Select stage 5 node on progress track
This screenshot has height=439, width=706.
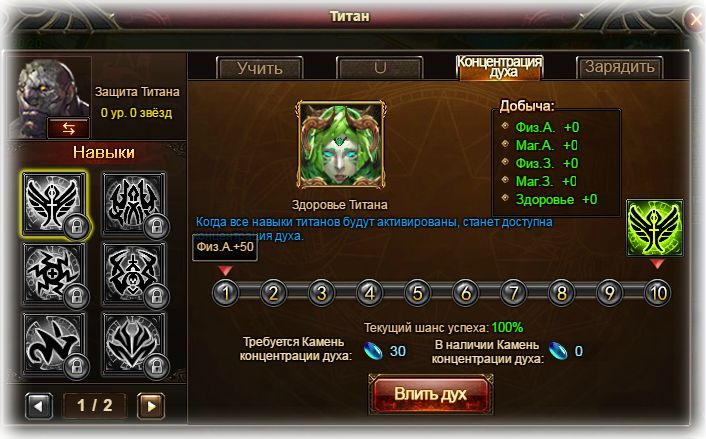(417, 293)
